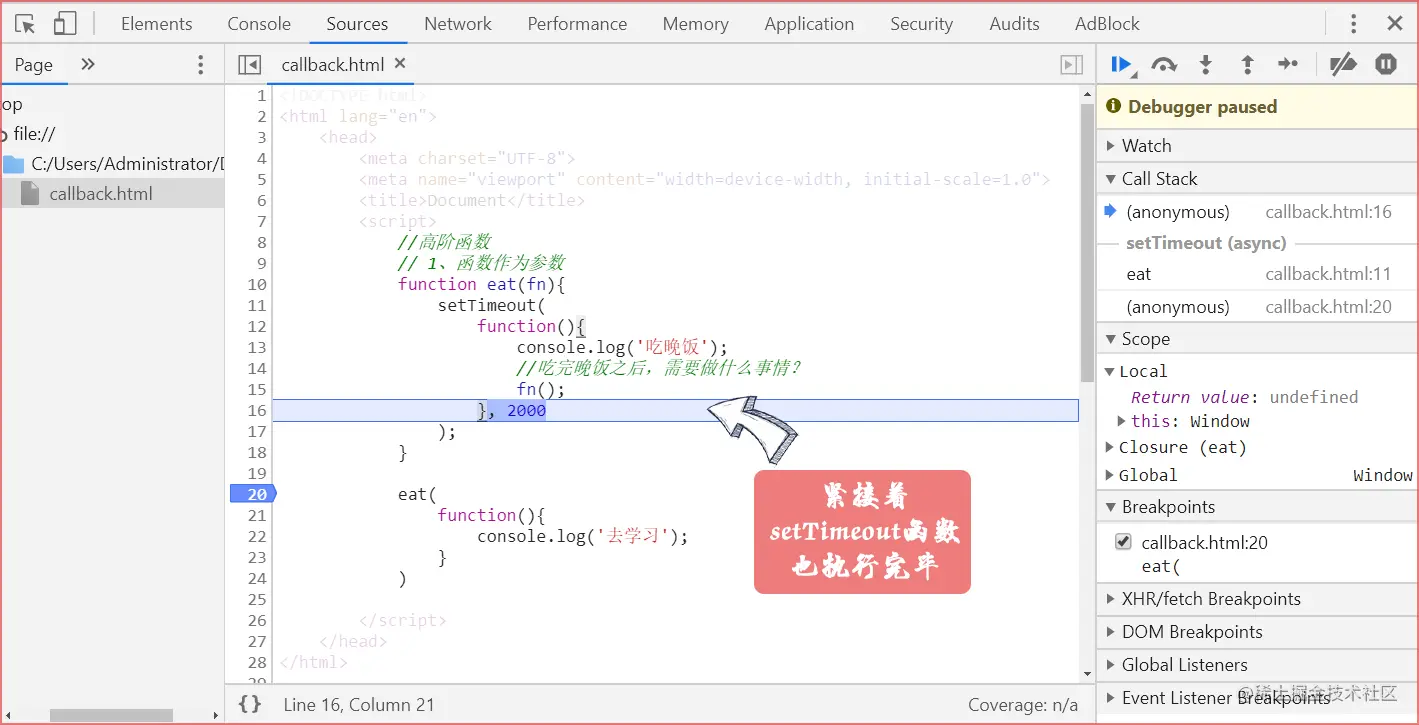Close the callback.html editor tab
Viewport: 1419px width, 725px height.
click(400, 64)
